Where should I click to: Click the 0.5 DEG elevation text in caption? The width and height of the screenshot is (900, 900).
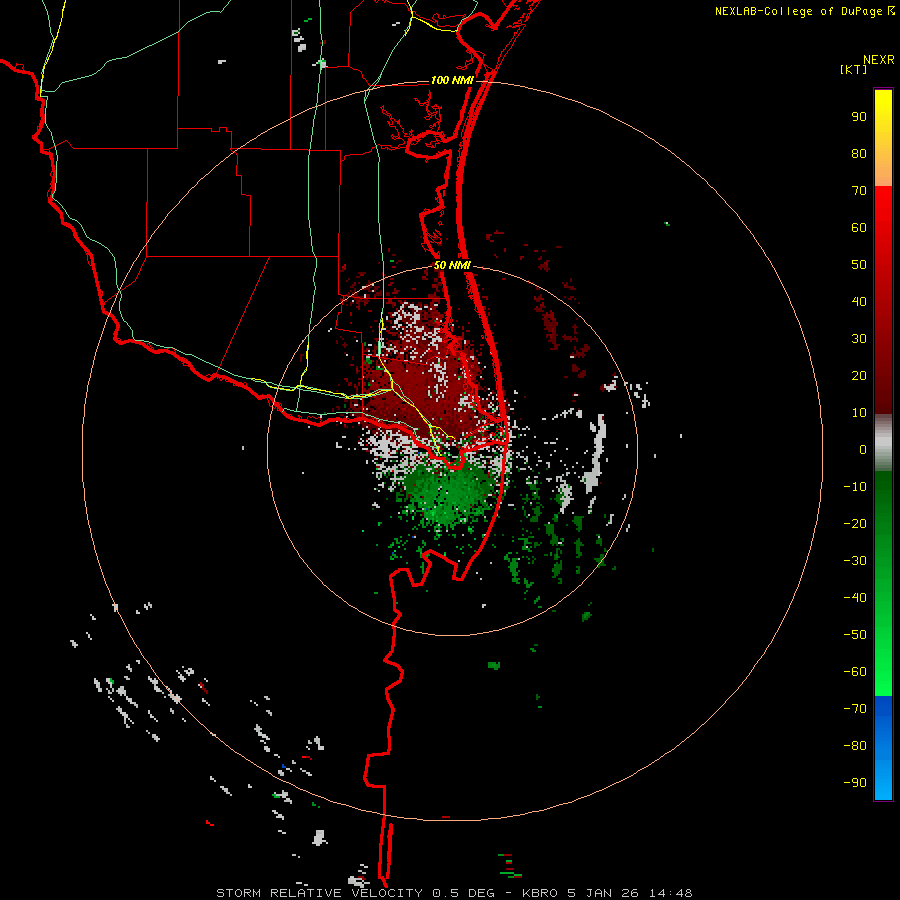(463, 893)
